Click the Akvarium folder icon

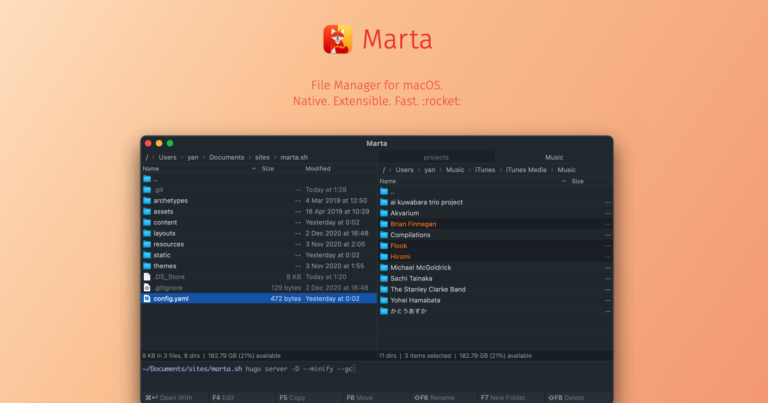coord(384,213)
